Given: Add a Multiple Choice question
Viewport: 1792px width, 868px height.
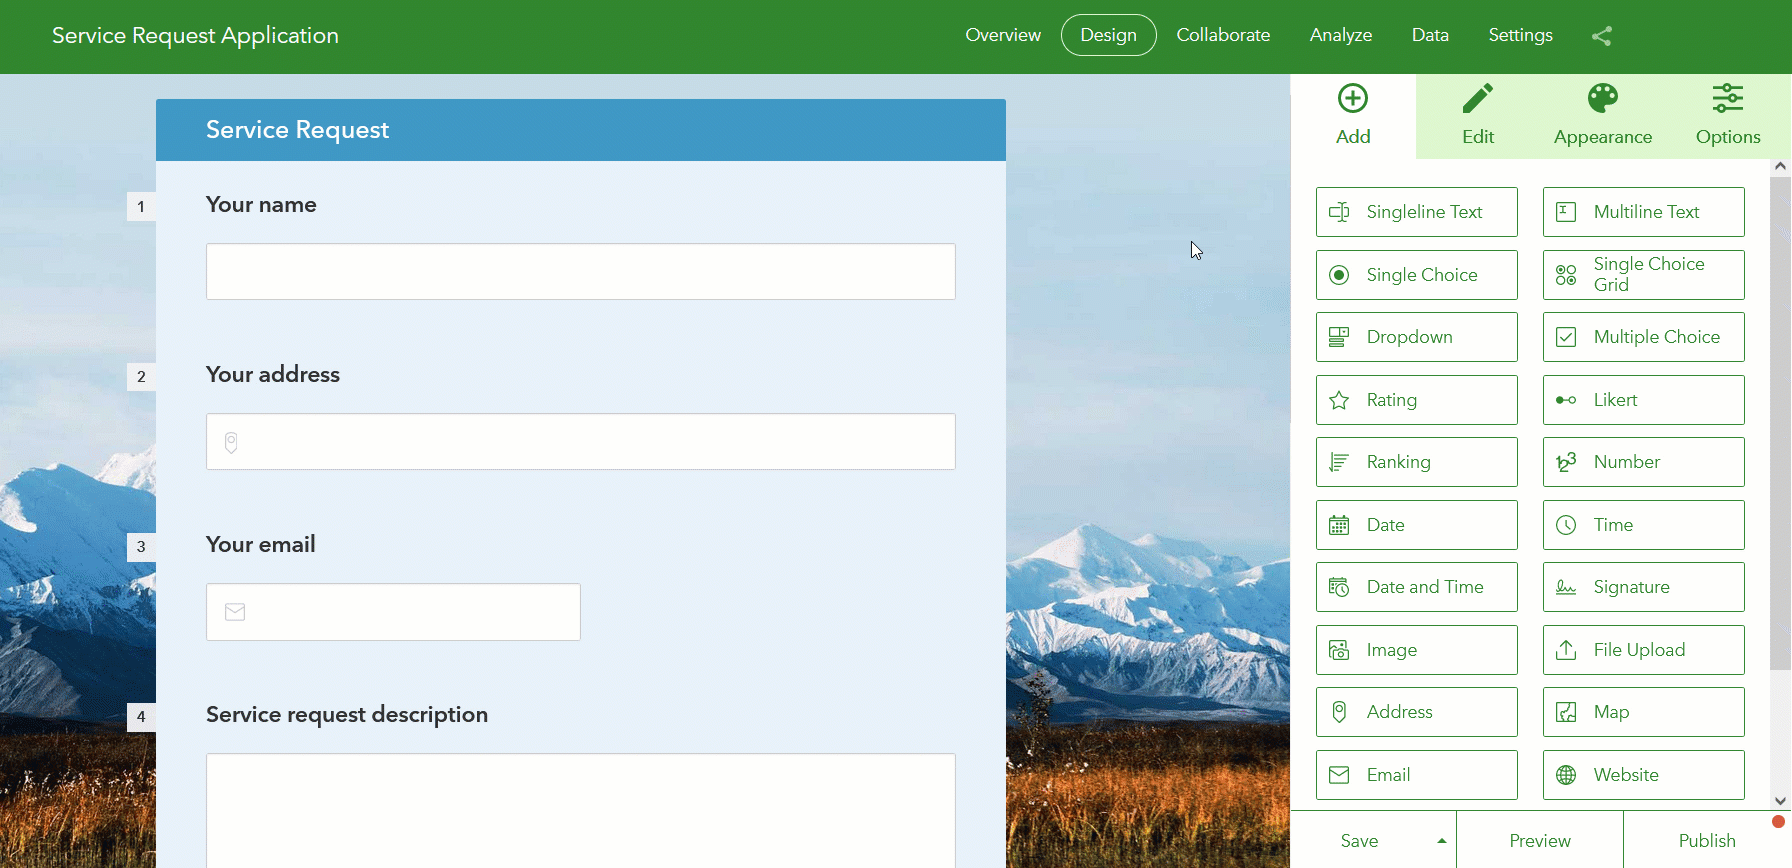Looking at the screenshot, I should pyautogui.click(x=1644, y=337).
